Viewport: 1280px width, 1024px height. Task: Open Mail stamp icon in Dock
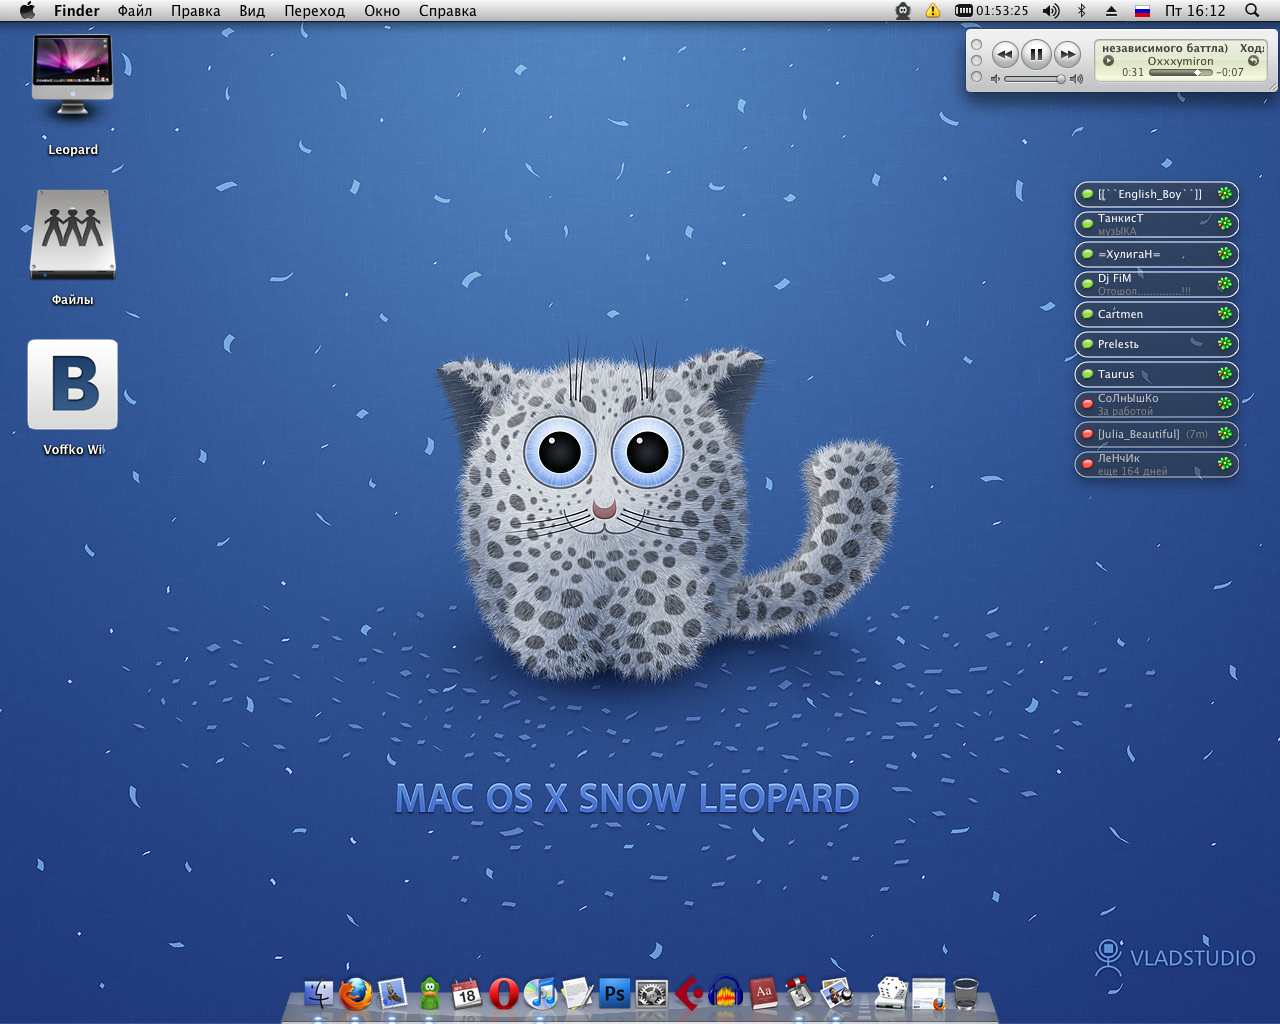(392, 993)
